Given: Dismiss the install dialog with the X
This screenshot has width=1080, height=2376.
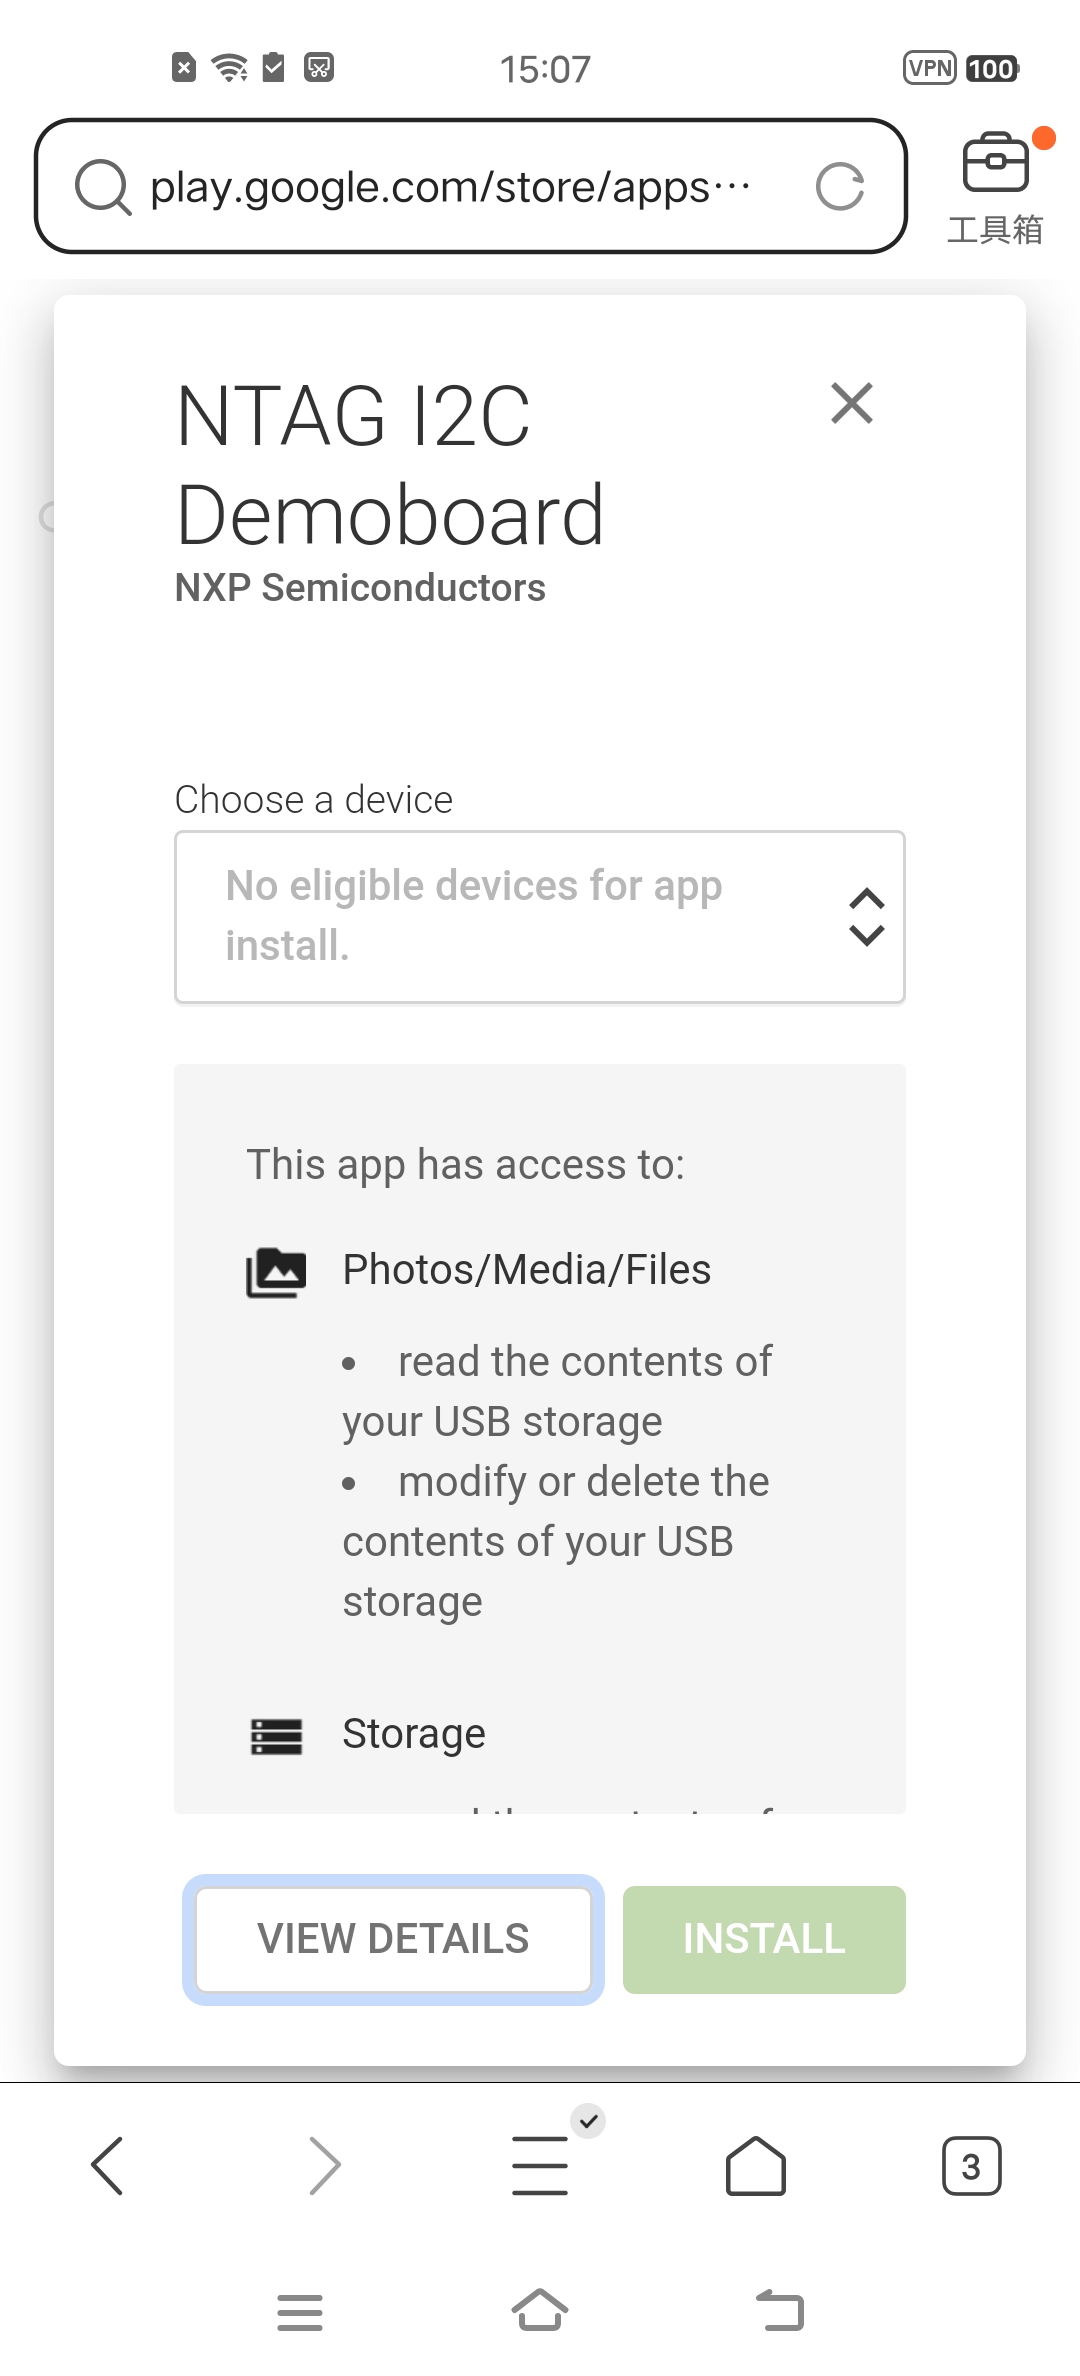Looking at the screenshot, I should pyautogui.click(x=851, y=403).
